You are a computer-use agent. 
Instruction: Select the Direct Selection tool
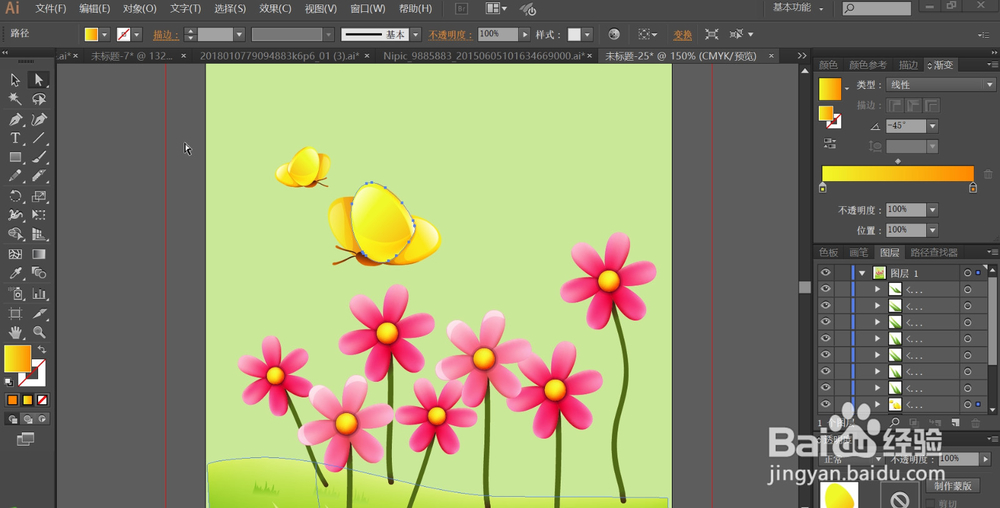coord(39,80)
